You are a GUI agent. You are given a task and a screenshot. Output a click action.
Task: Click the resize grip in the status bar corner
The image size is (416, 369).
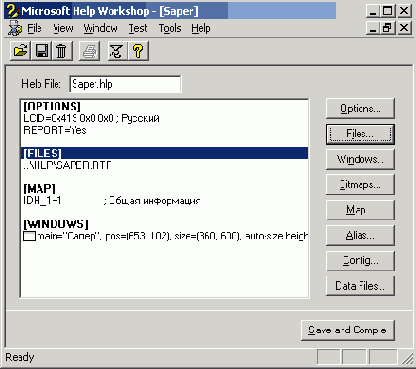(407, 358)
